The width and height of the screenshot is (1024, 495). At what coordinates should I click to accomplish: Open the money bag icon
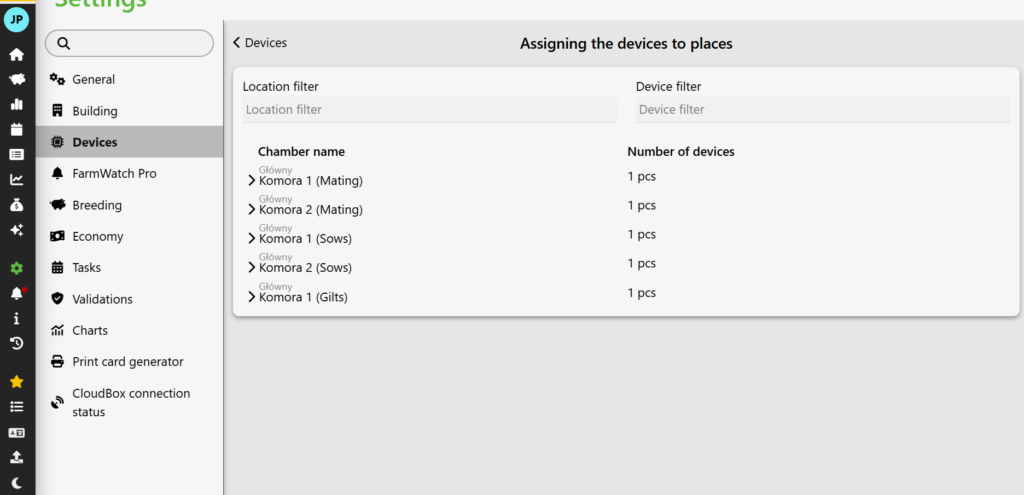(x=16, y=205)
